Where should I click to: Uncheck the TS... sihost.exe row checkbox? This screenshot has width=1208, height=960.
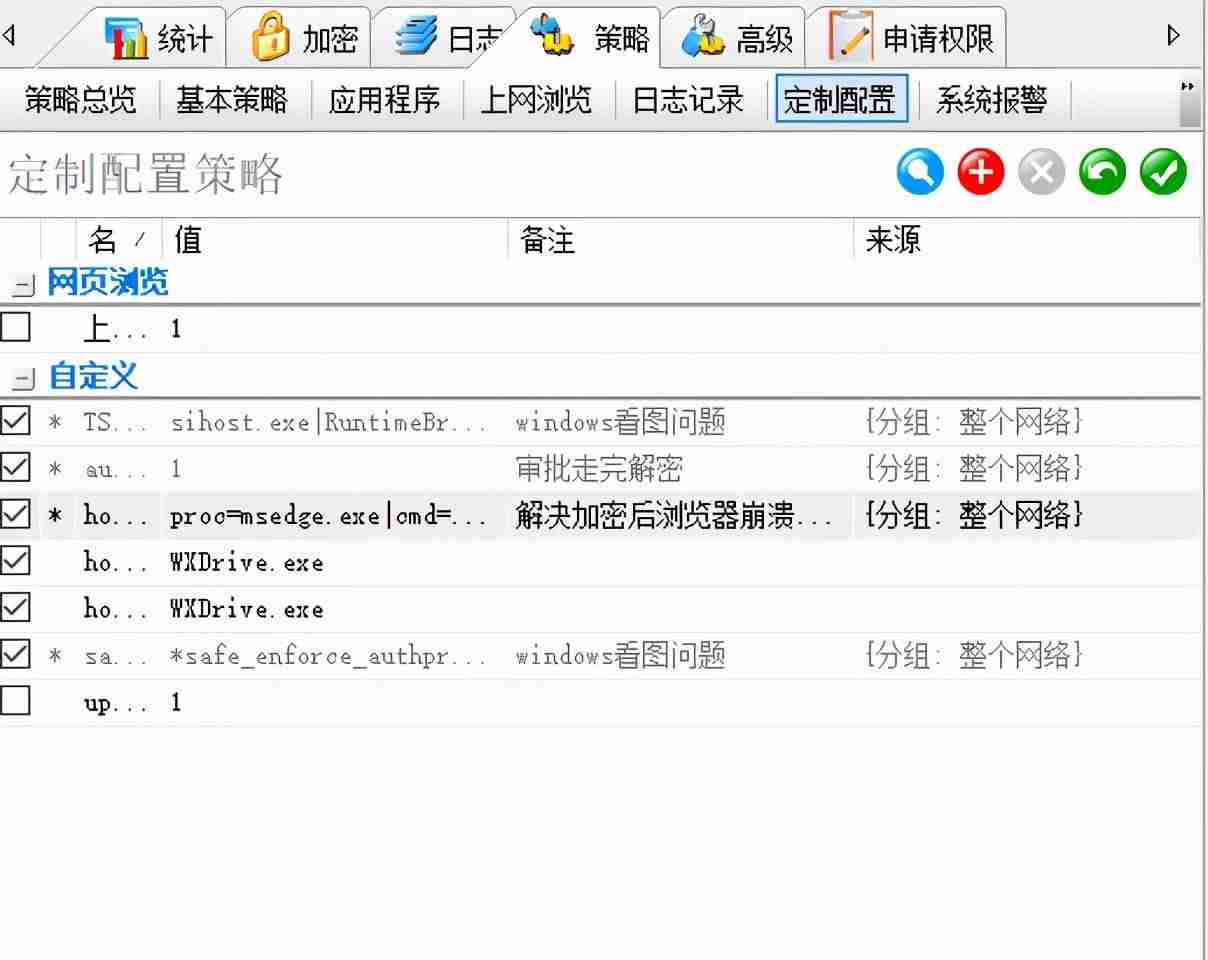tap(16, 421)
